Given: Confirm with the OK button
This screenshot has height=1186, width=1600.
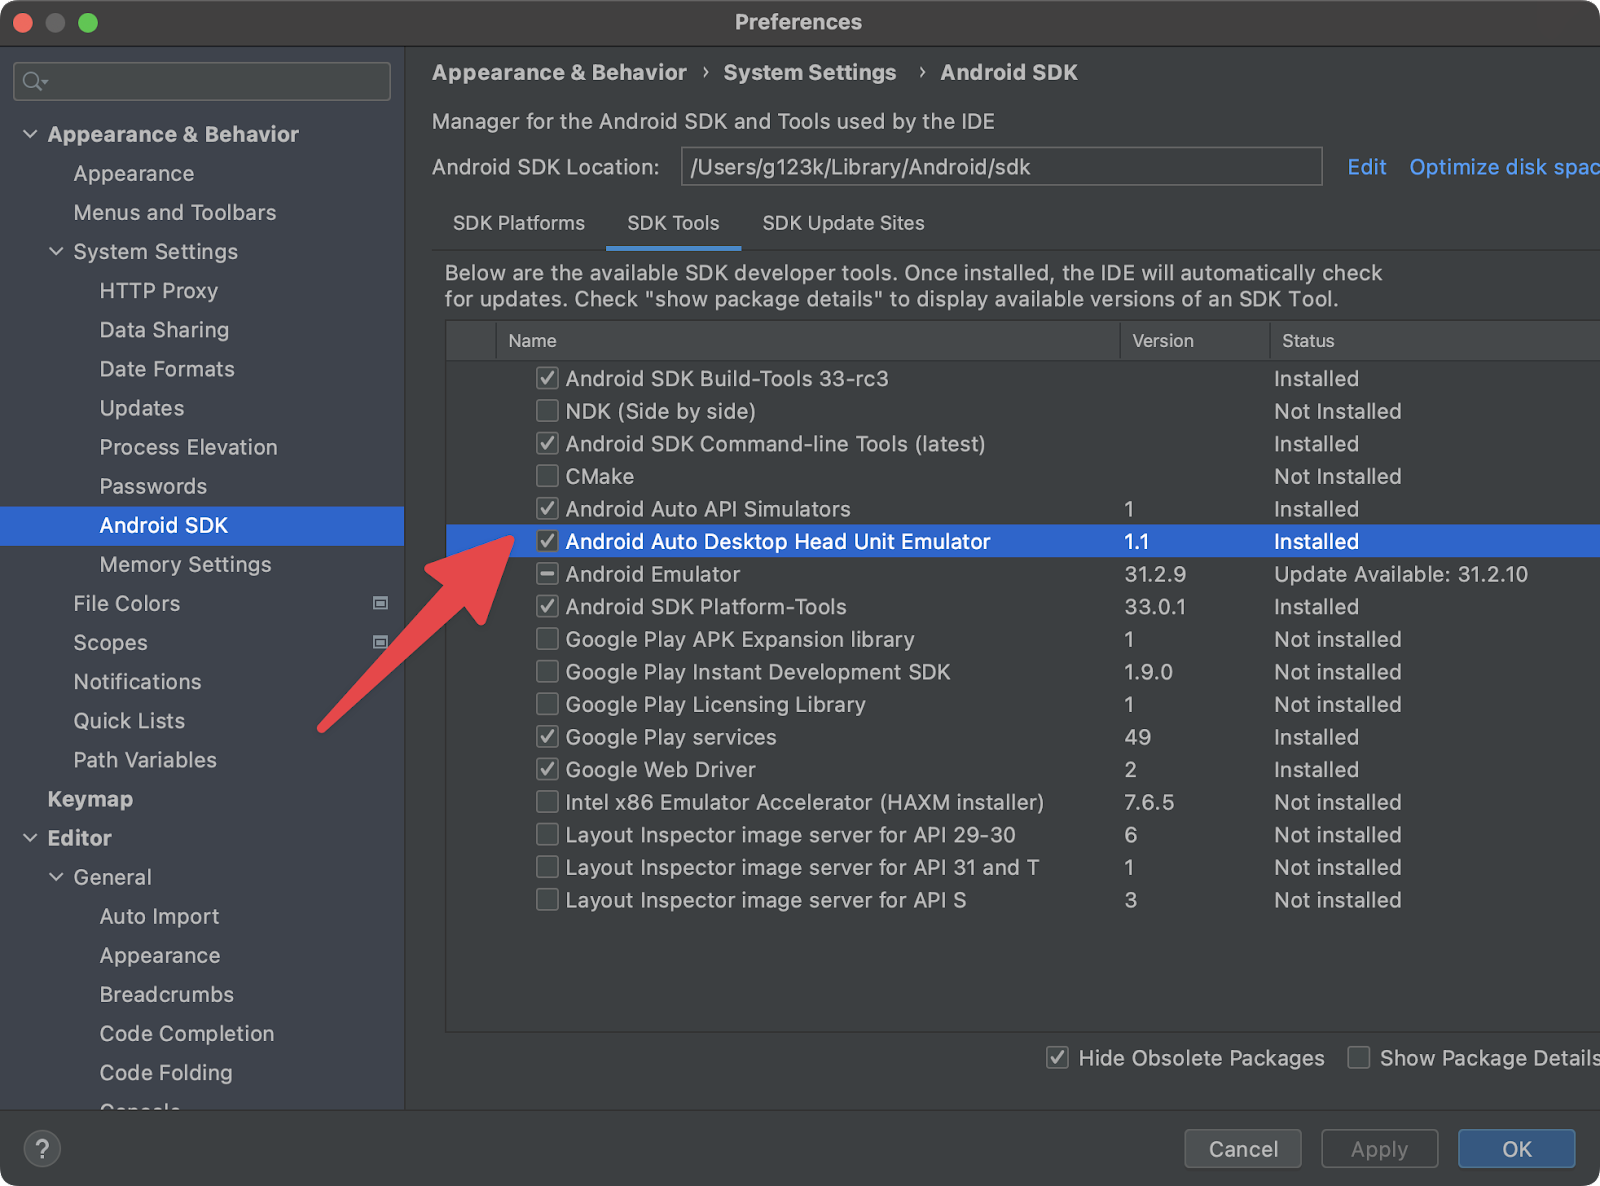Looking at the screenshot, I should pyautogui.click(x=1516, y=1149).
